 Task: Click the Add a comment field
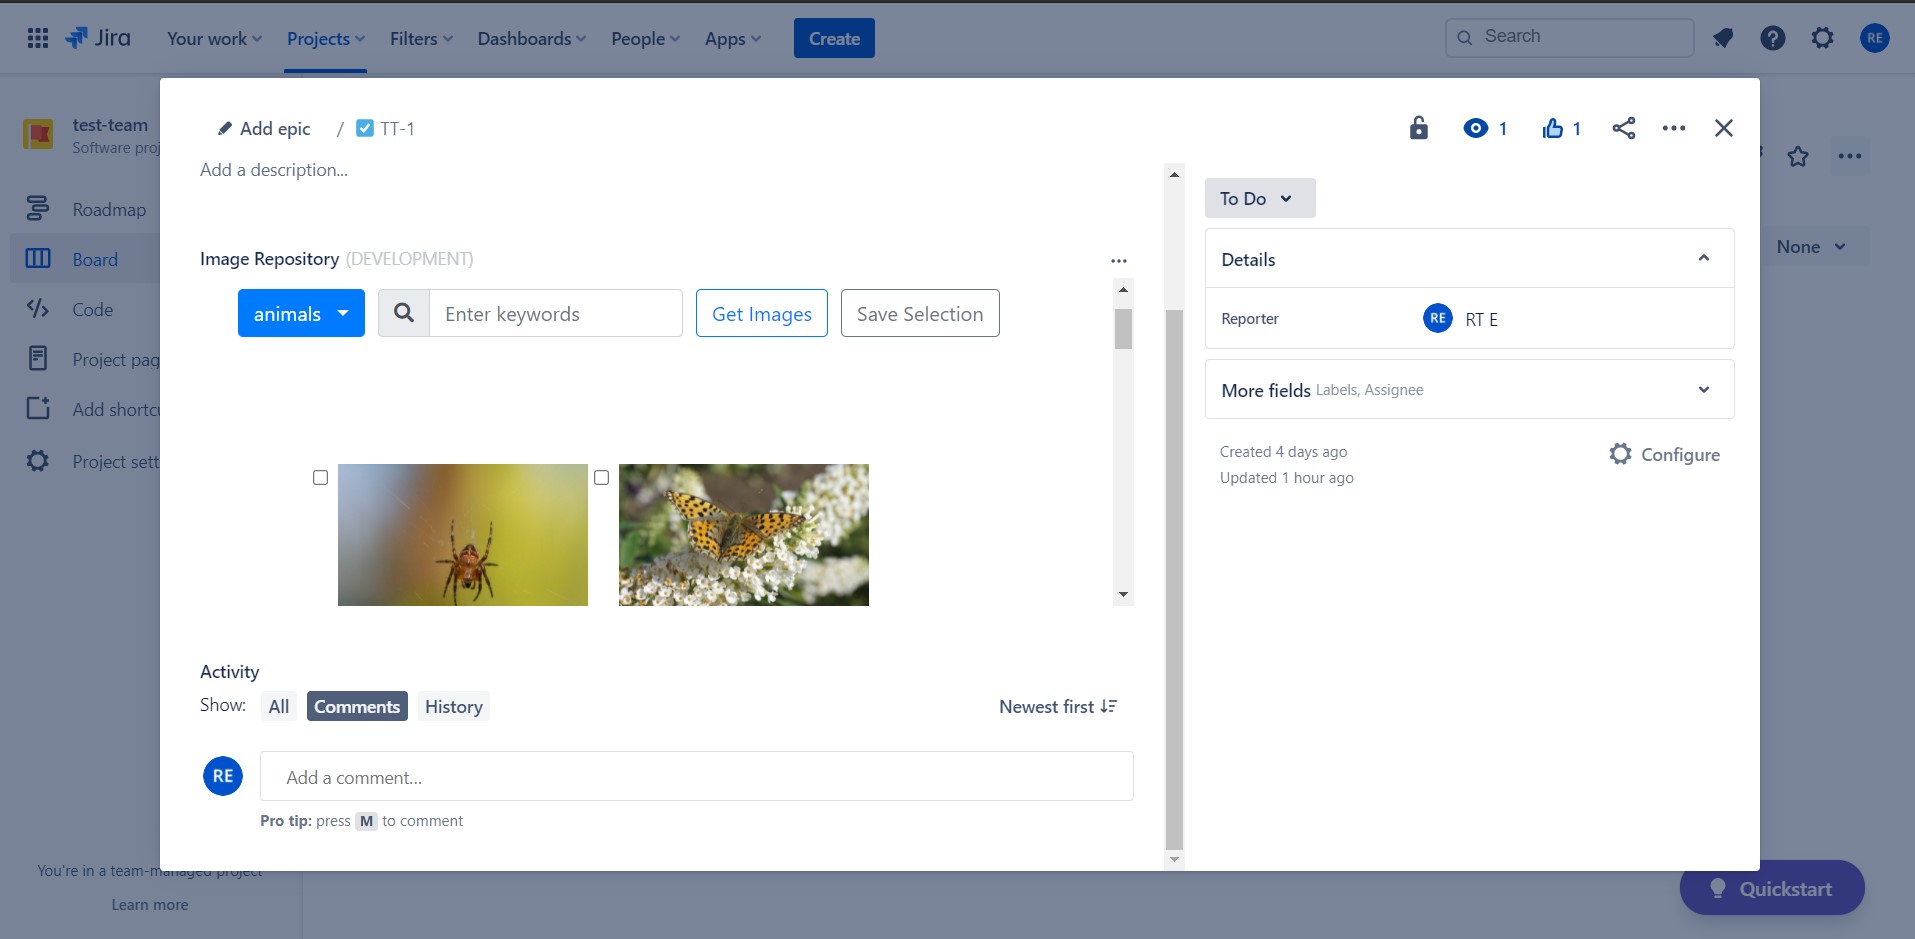pyautogui.click(x=697, y=776)
